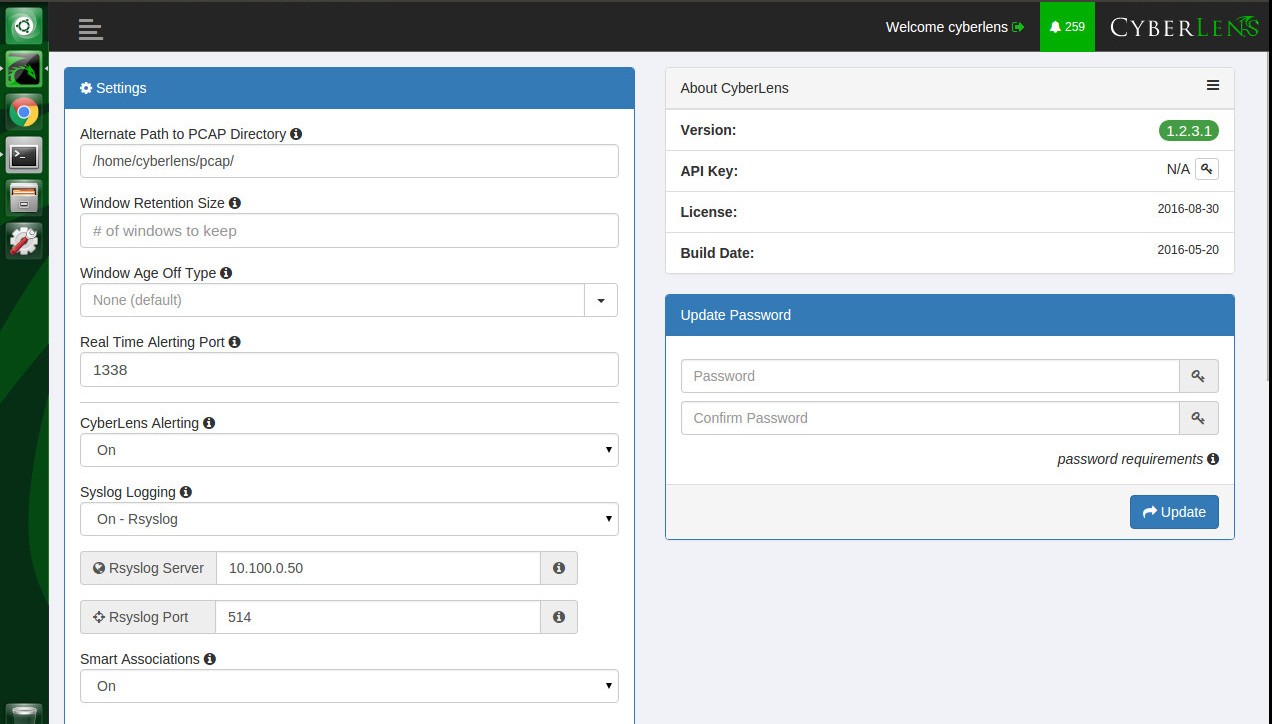
Task: Click the None (default) age off type field
Action: [x=332, y=300]
